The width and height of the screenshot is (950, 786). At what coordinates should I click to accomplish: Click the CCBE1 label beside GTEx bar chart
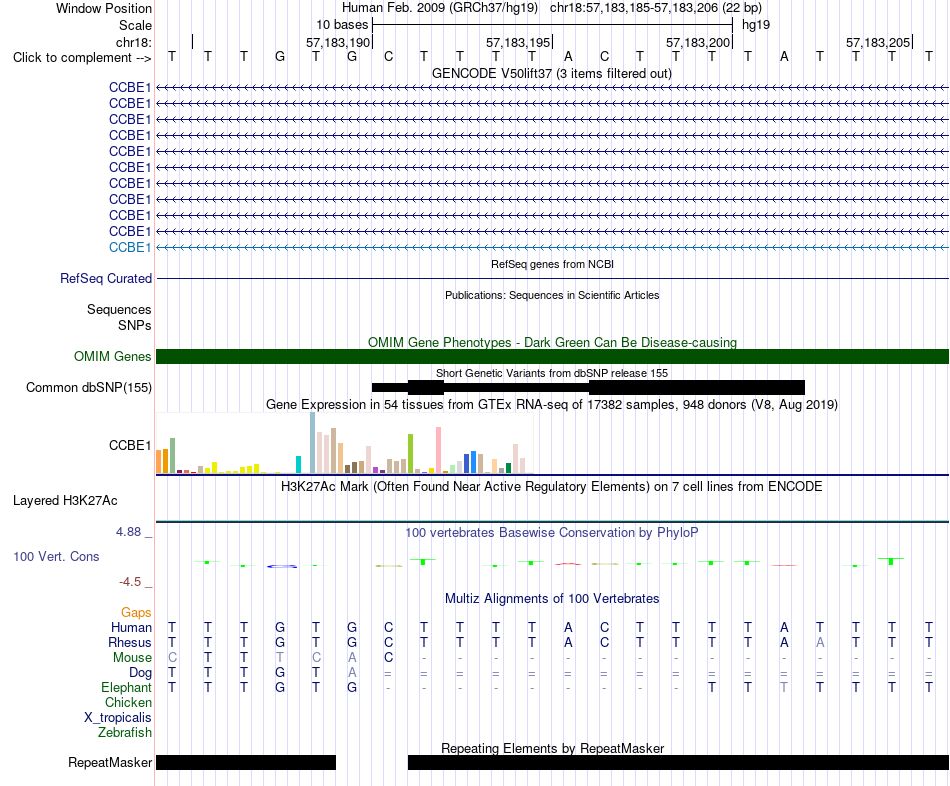tap(130, 445)
